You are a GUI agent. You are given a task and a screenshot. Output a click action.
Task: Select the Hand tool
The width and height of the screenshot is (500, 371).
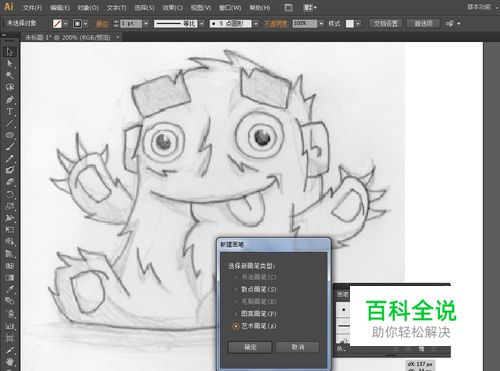tap(10, 361)
